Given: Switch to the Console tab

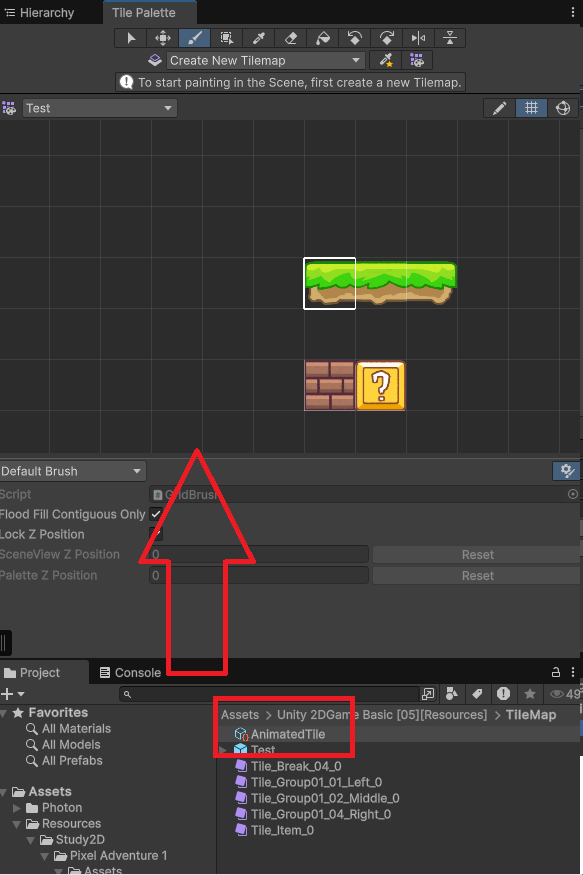Looking at the screenshot, I should coord(131,672).
